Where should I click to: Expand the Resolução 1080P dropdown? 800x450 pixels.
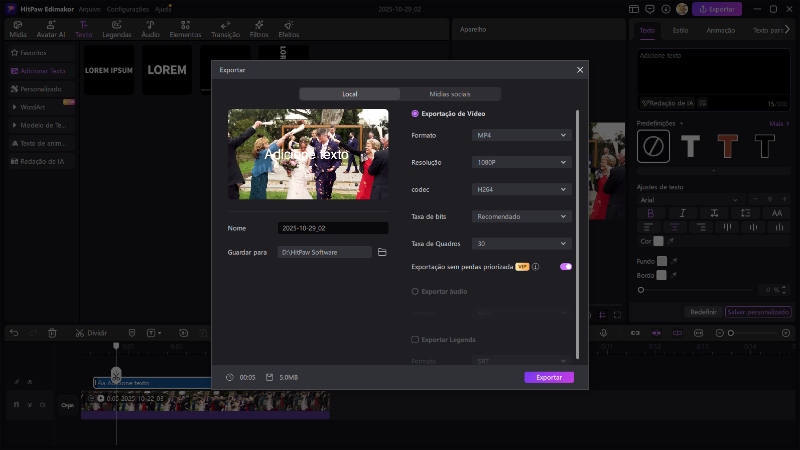[520, 162]
